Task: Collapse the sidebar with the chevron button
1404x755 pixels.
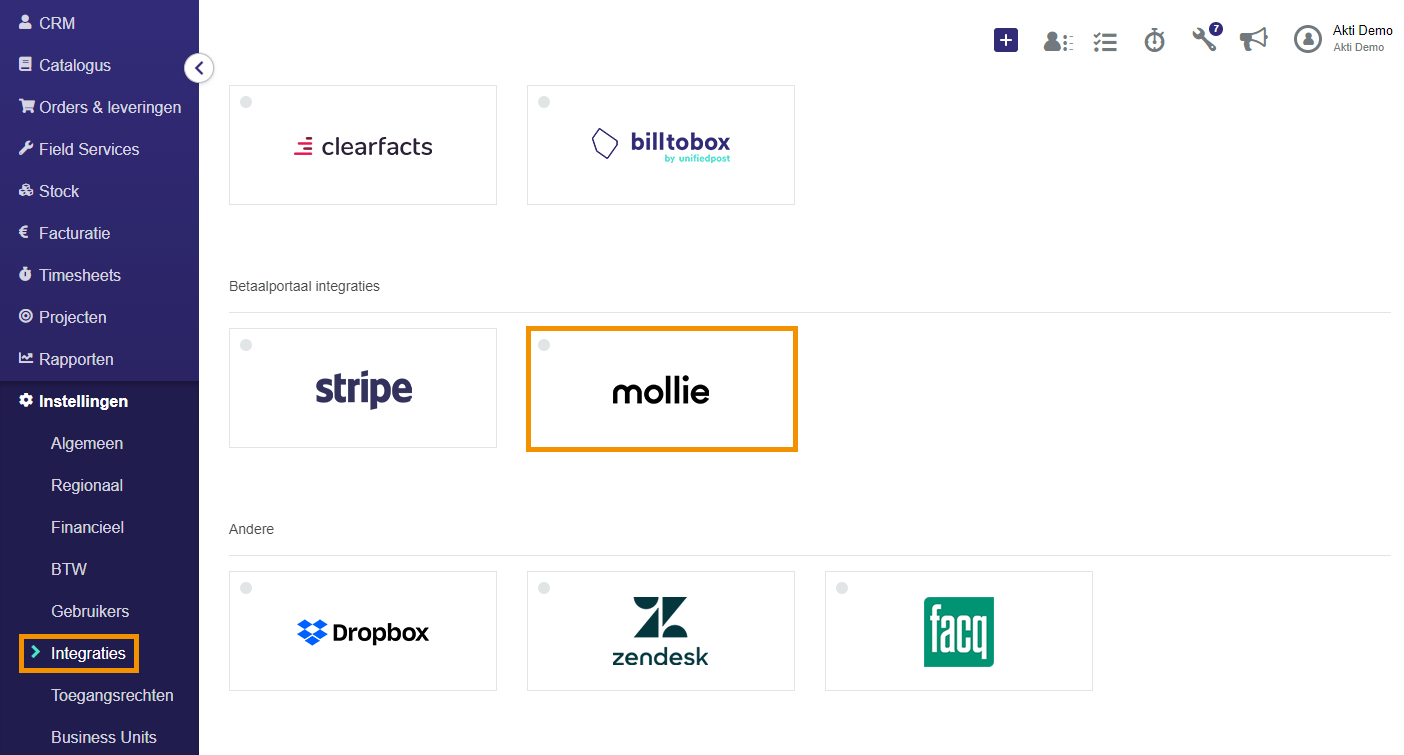Action: point(199,68)
